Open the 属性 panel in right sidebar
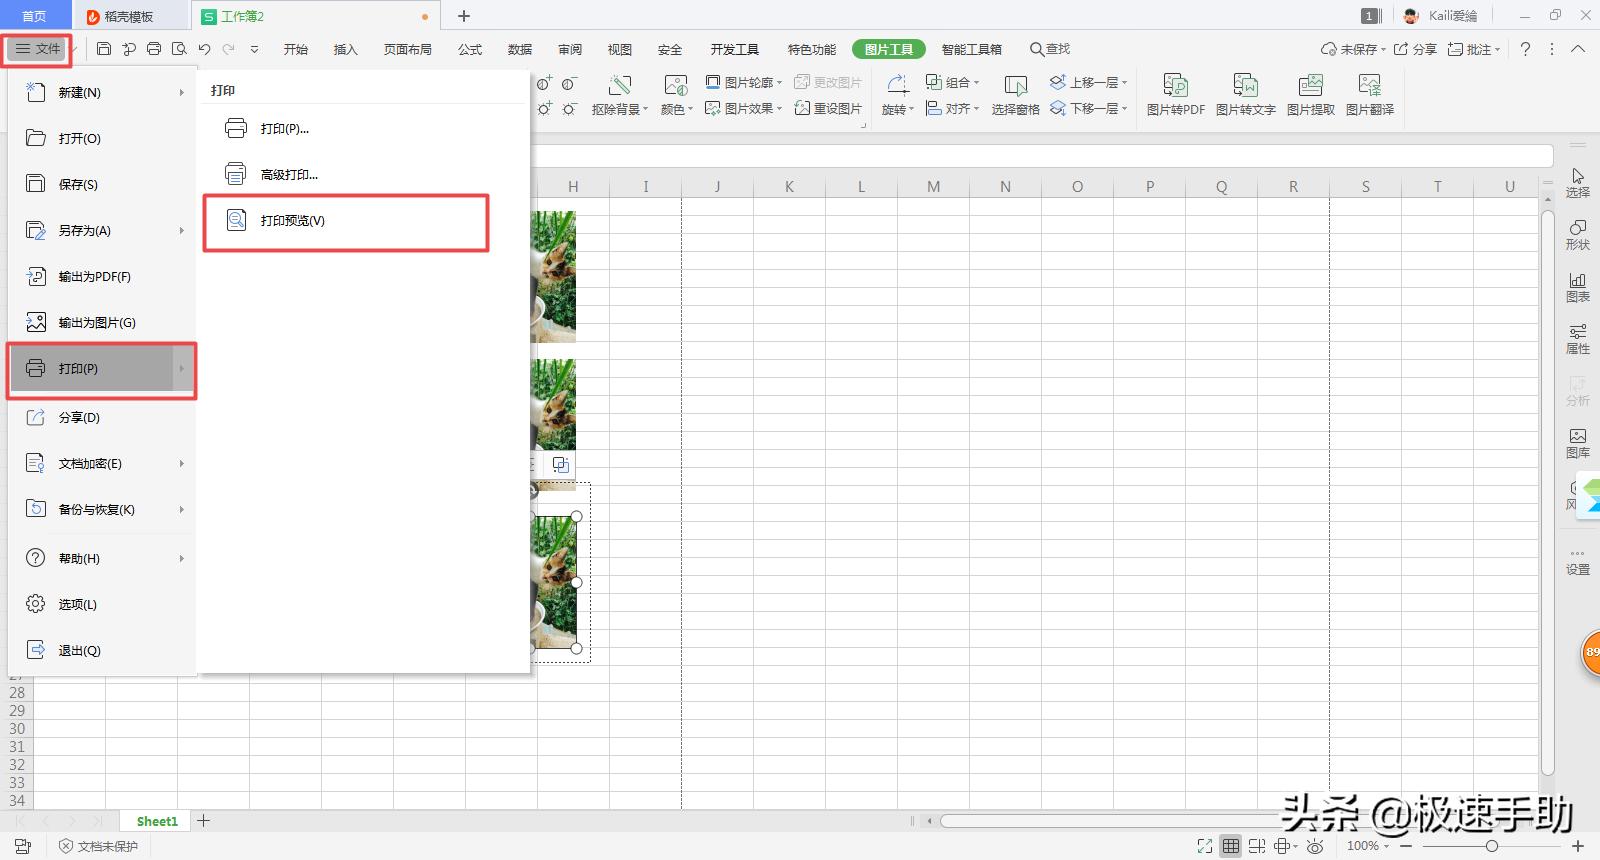 [x=1578, y=339]
